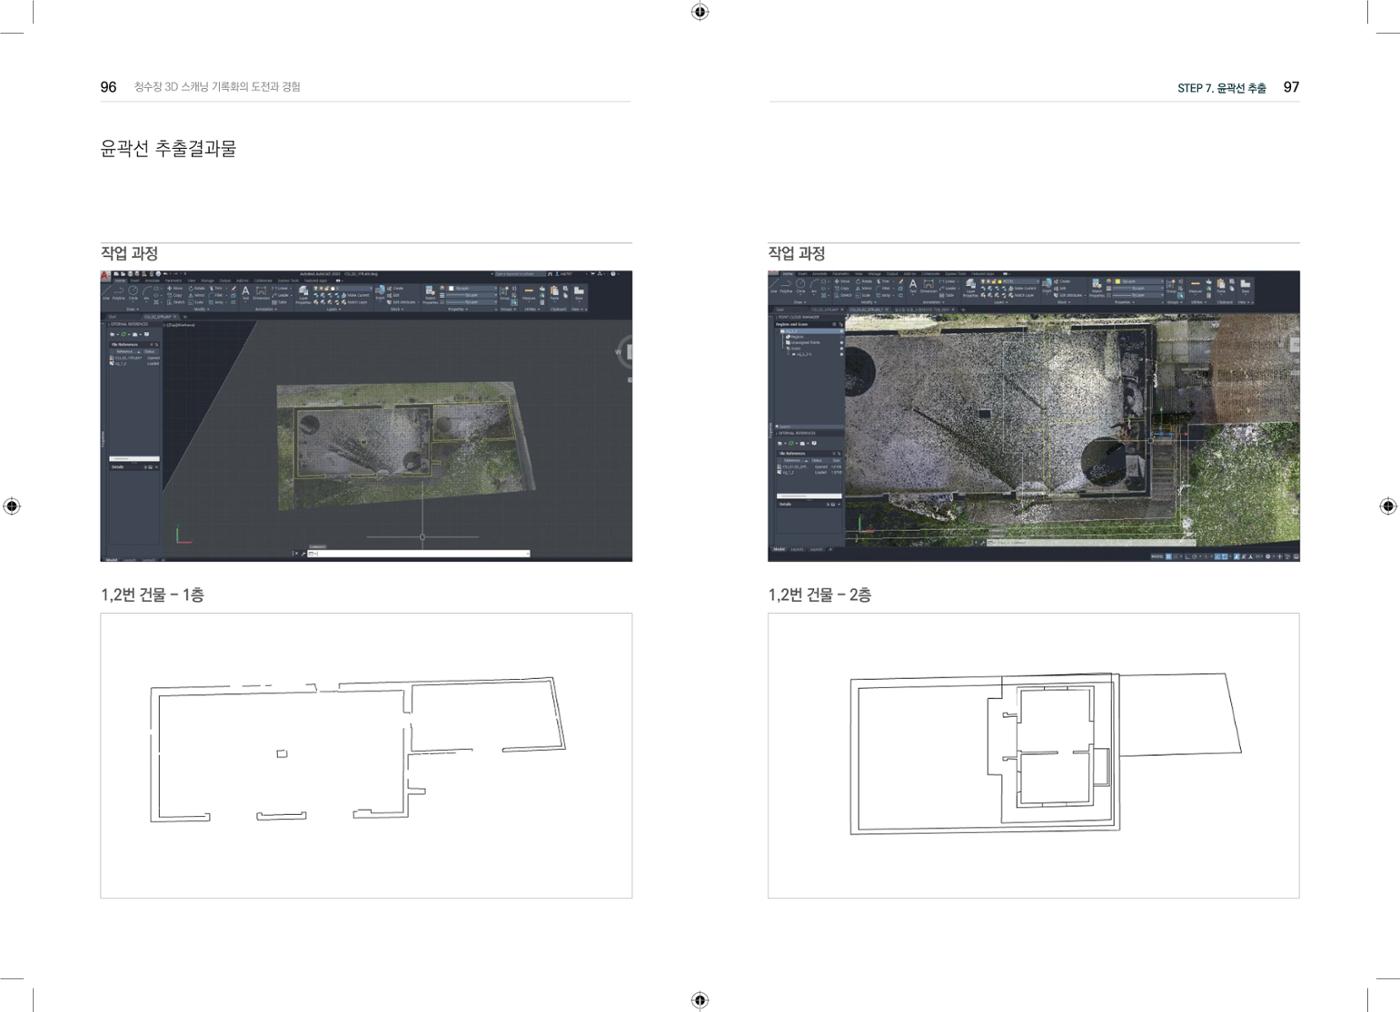Expand the Layers panel in left AutoCAD ribbon
The image size is (1400, 1012).
point(334,309)
